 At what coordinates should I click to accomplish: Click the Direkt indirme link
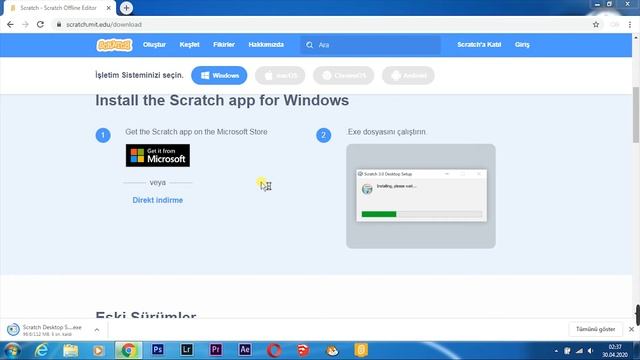[158, 200]
